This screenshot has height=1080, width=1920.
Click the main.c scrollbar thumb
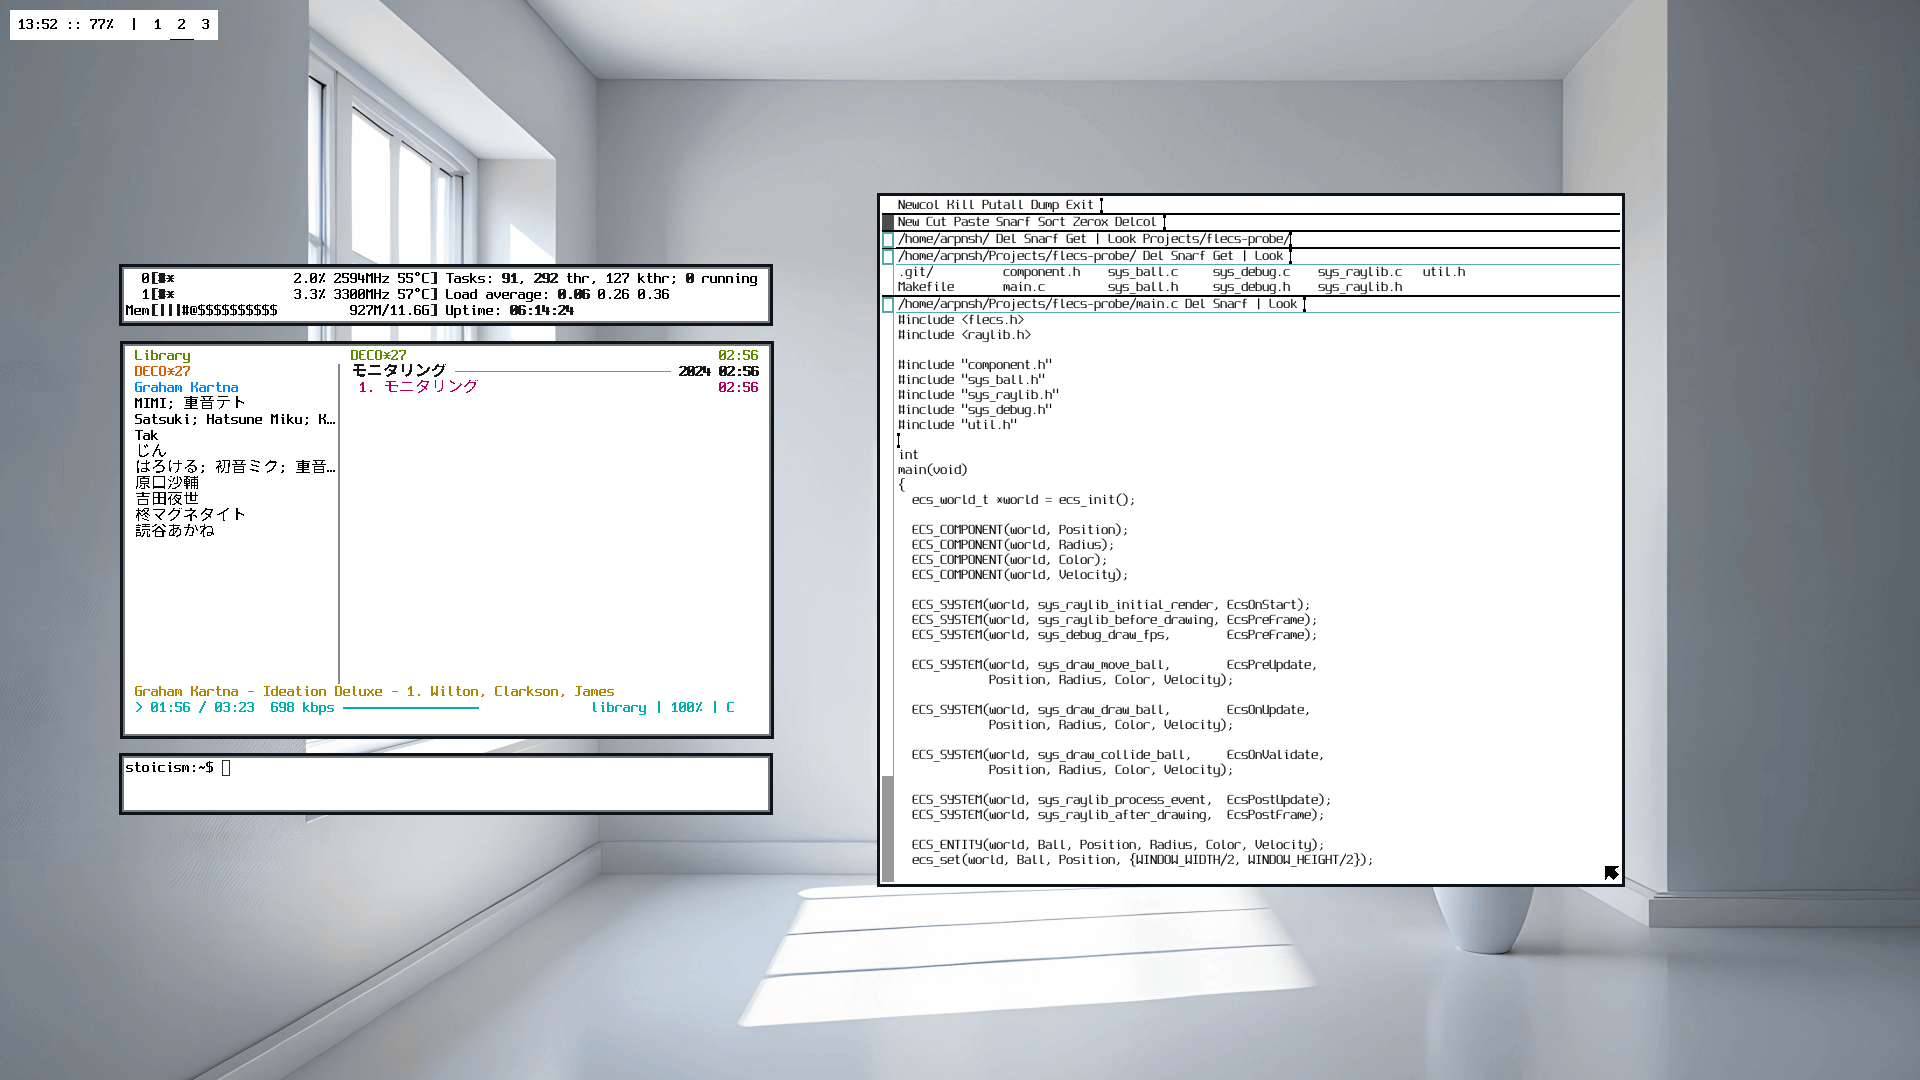[x=888, y=828]
